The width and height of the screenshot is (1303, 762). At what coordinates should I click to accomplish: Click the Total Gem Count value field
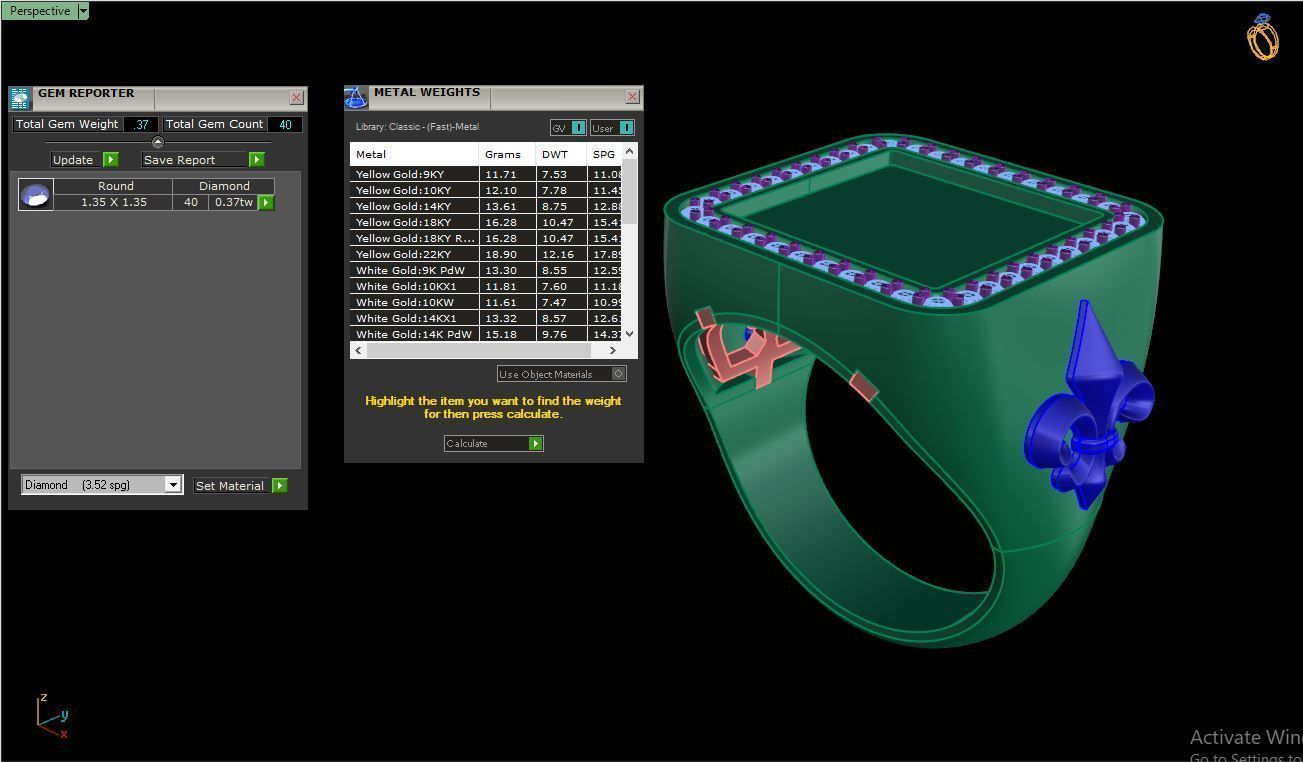285,124
